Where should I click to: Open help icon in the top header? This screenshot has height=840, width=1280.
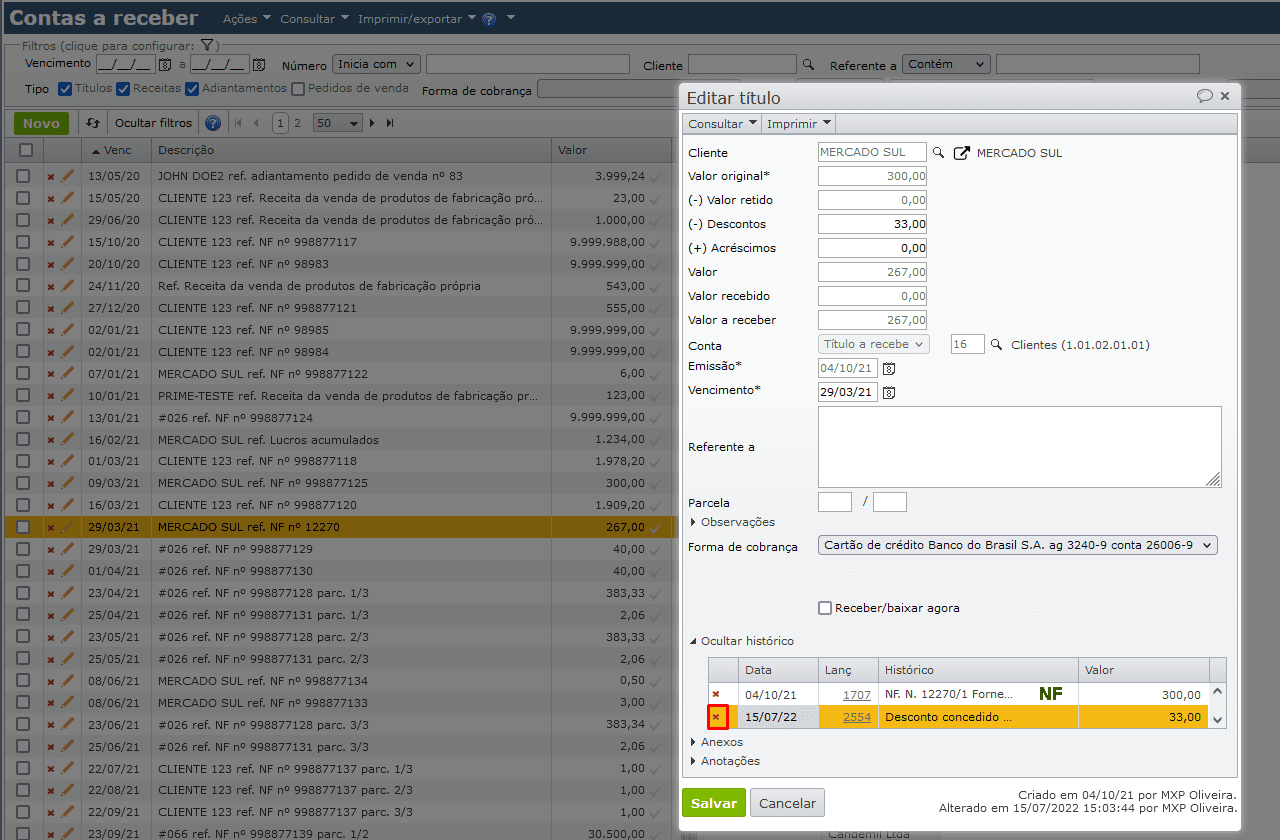[488, 19]
